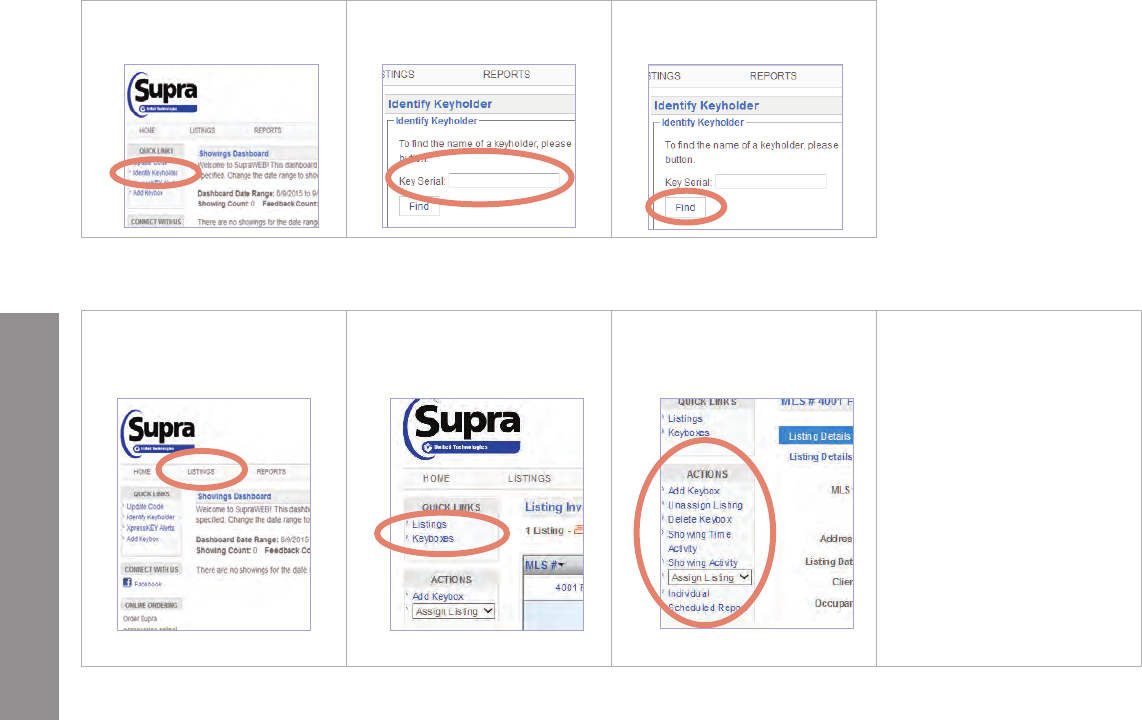The image size is (1142, 720).
Task: Click the '1 Listing' count text
Action: pos(544,531)
